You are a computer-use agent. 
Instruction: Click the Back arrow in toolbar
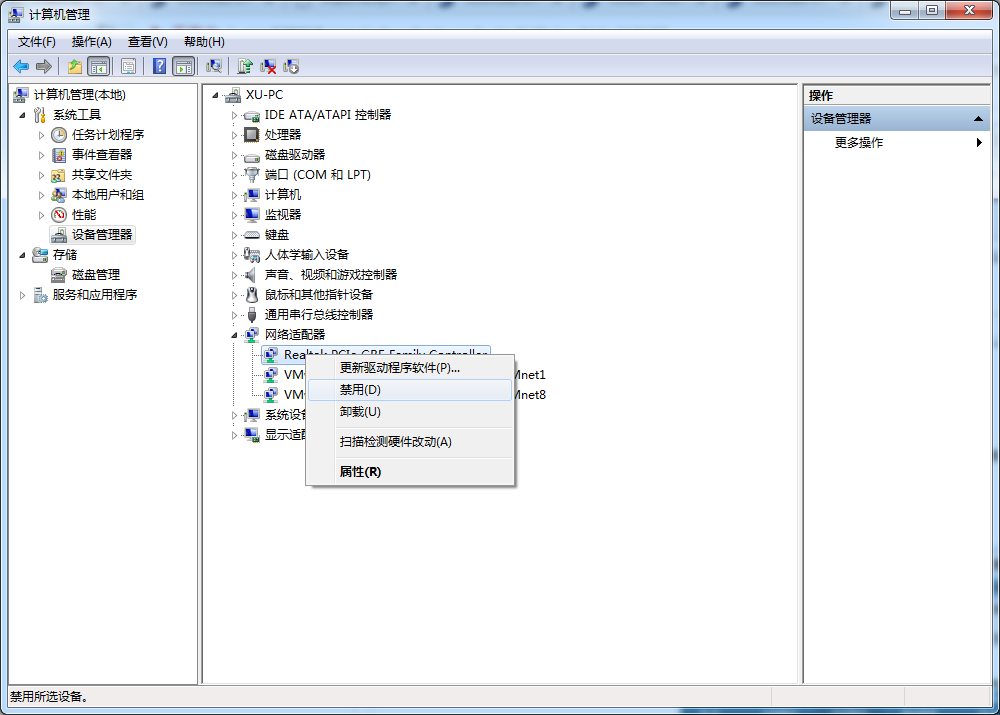[x=21, y=66]
